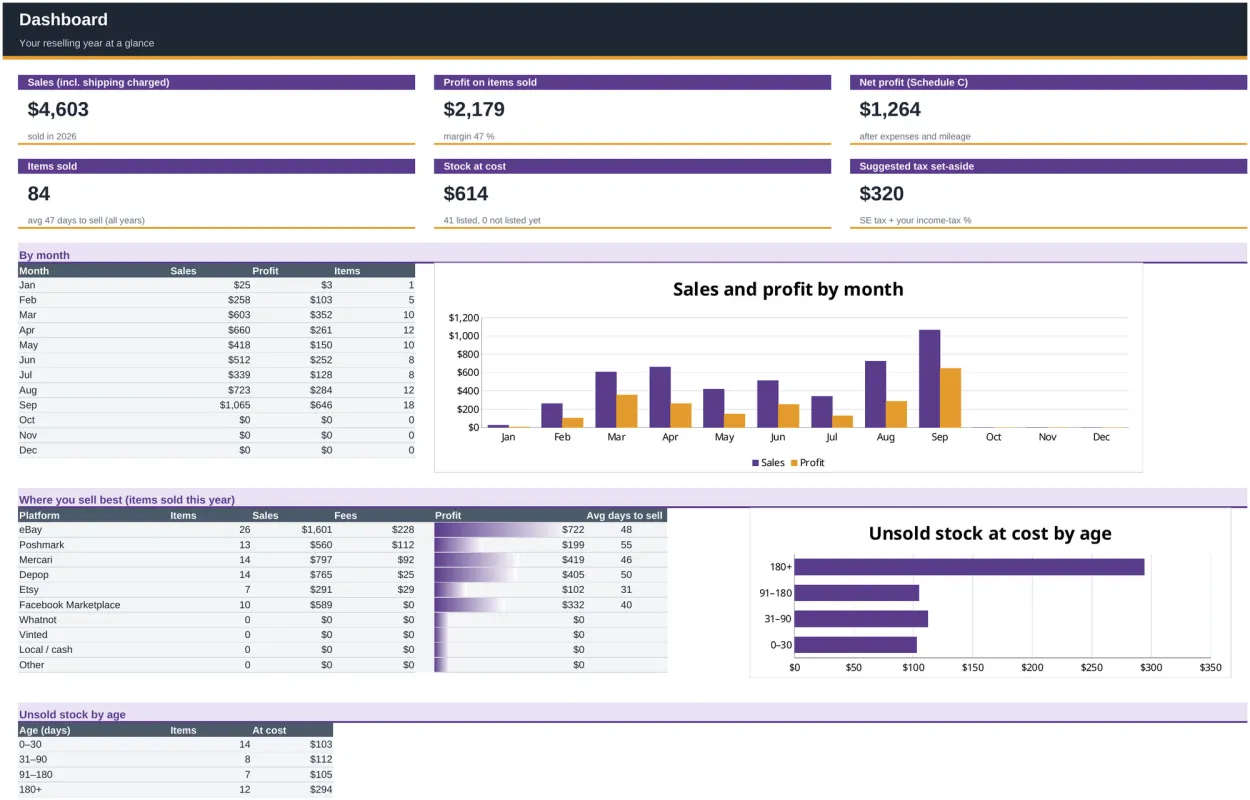Select the Mar month row label
The width and height of the screenshot is (1250, 800).
tap(28, 315)
